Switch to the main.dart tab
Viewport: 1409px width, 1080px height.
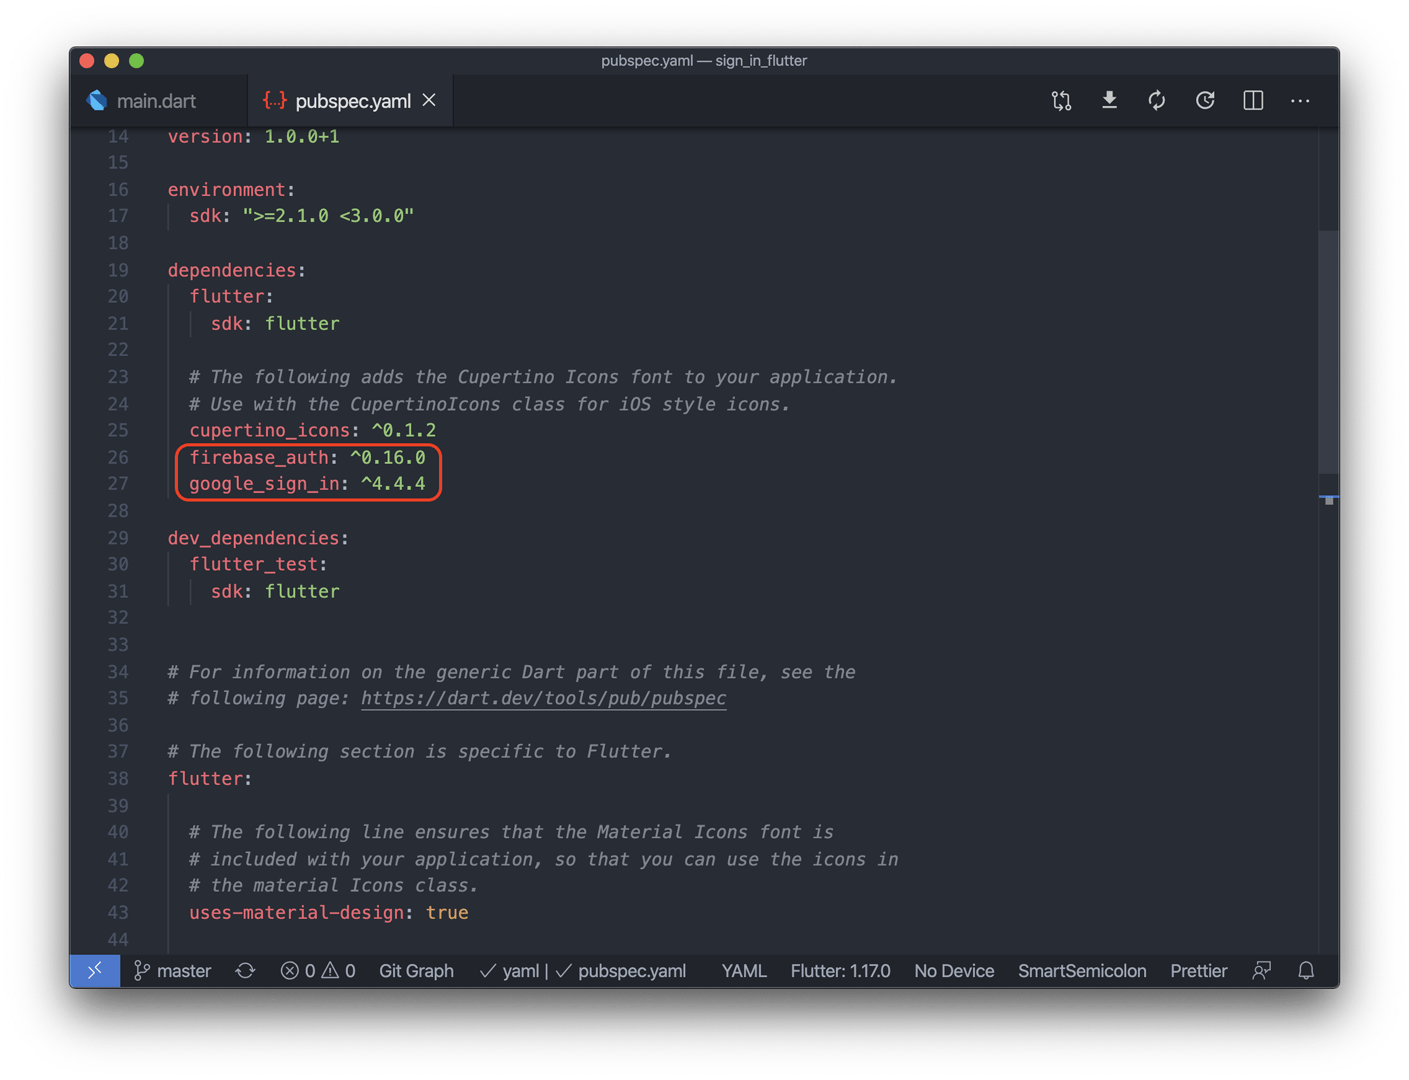(x=157, y=101)
